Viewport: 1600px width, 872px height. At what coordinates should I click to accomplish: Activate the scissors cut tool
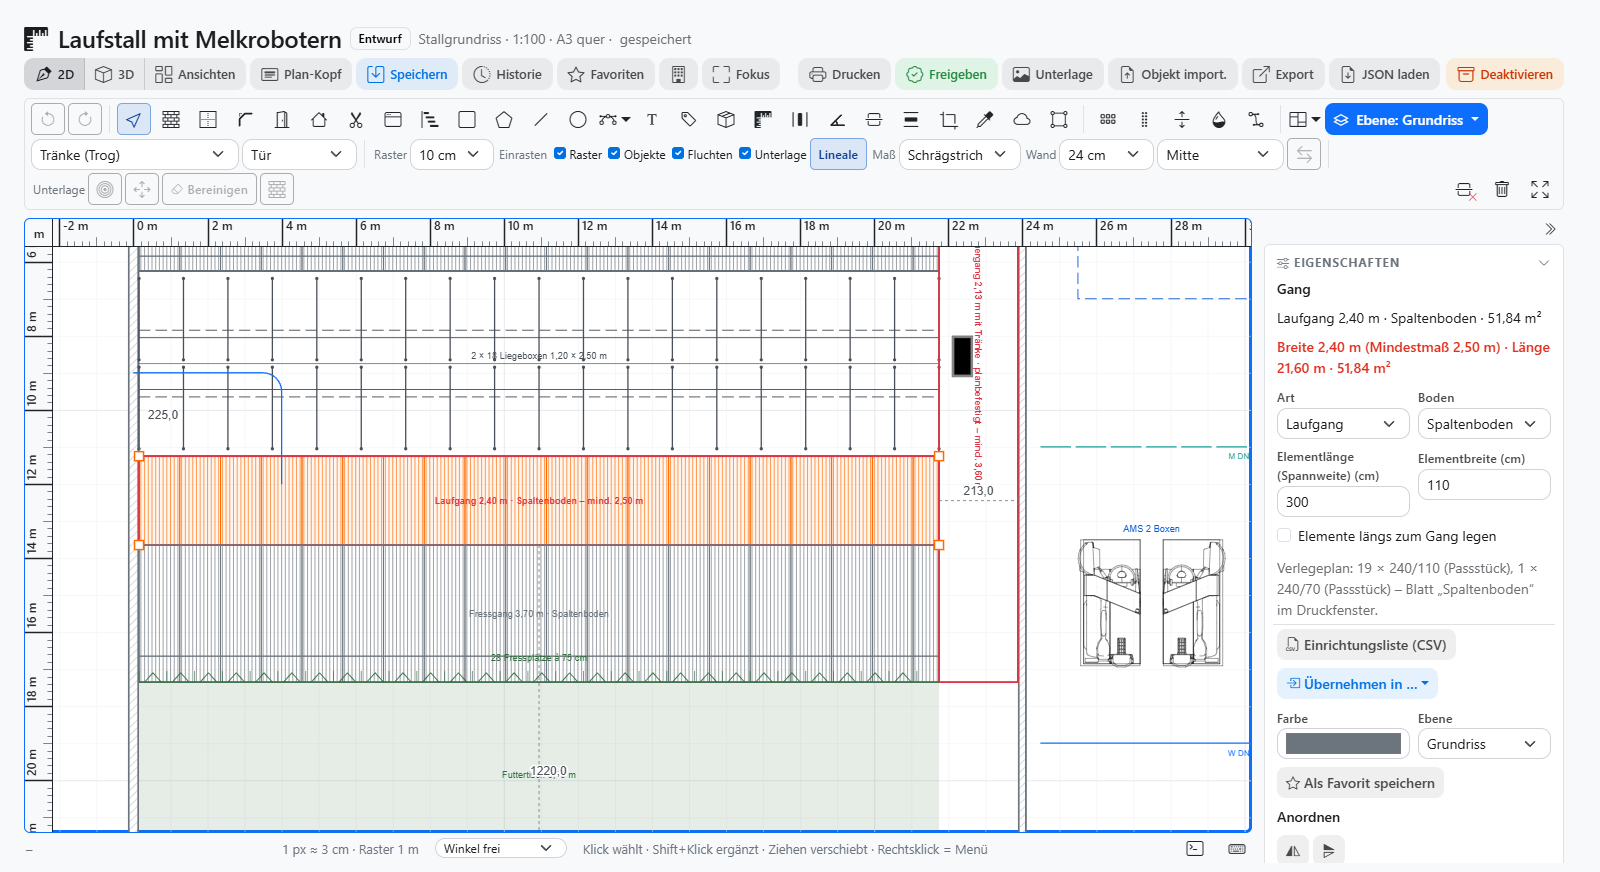356,120
